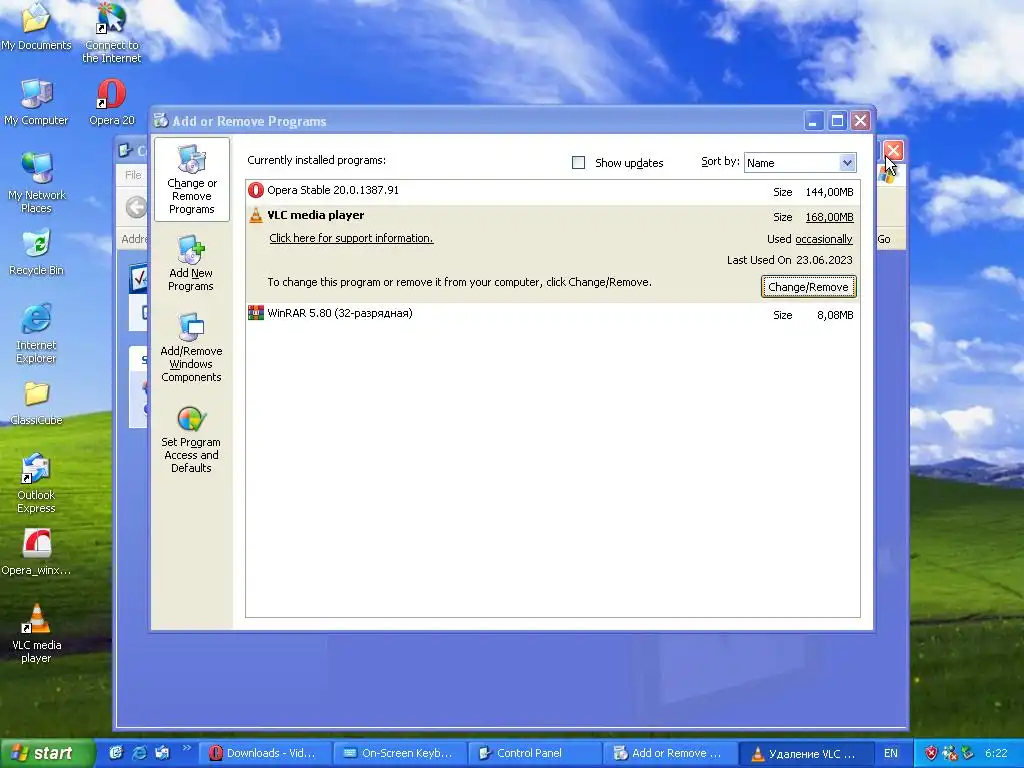The height and width of the screenshot is (768, 1024).
Task: Select Outlook Express desktop shortcut
Action: click(x=36, y=483)
